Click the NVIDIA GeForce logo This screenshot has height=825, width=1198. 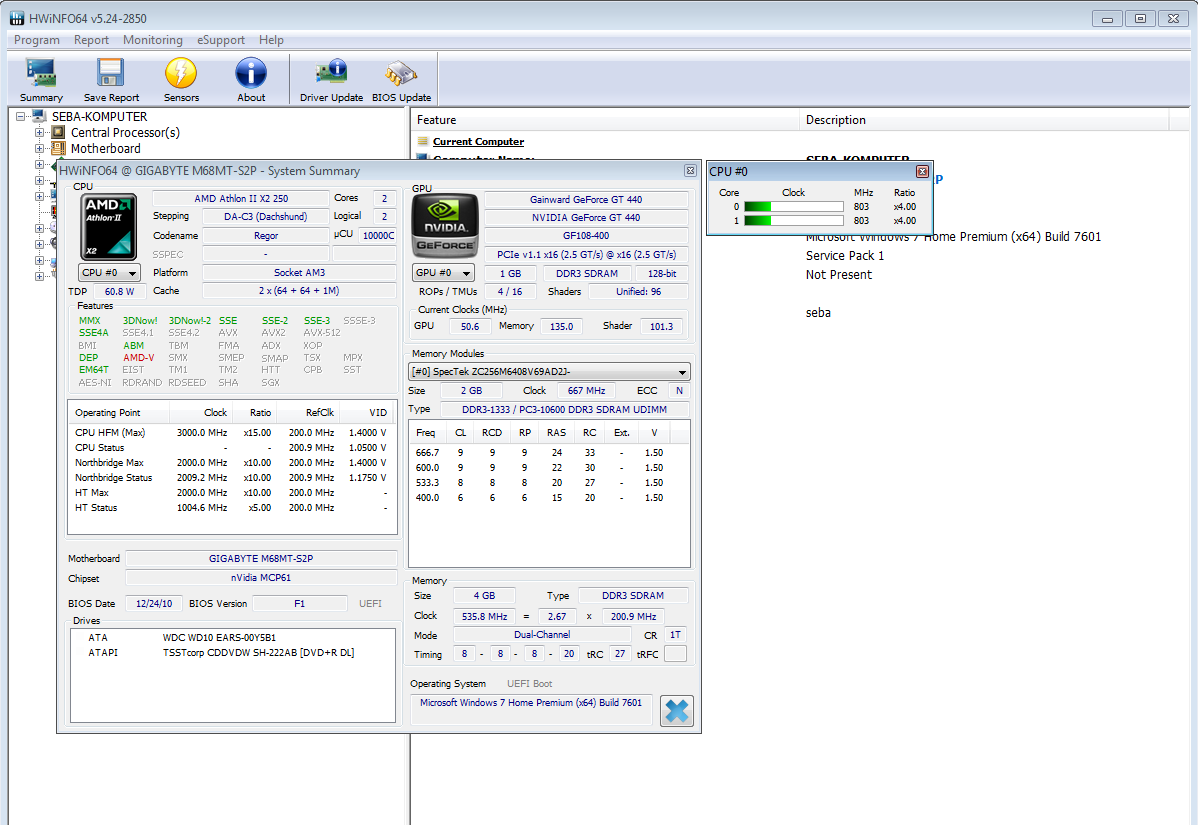[x=445, y=225]
